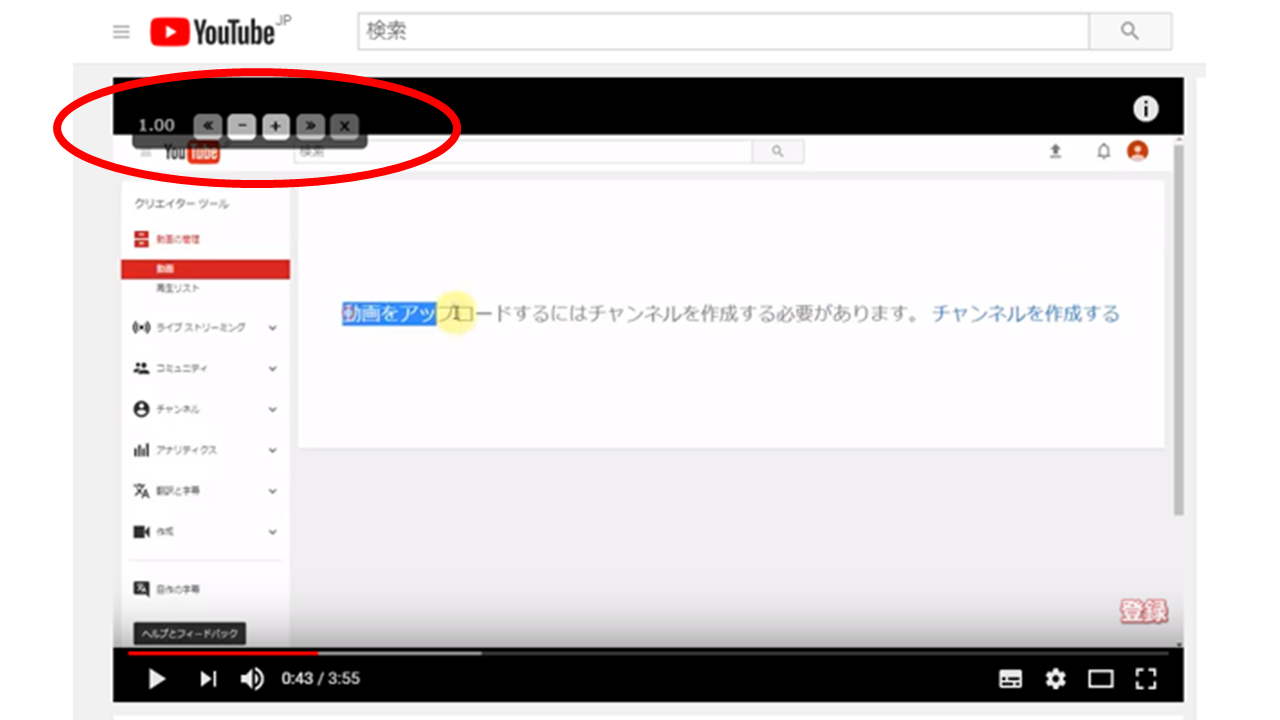Expand the 翻訳と字幕 chevron

point(273,492)
